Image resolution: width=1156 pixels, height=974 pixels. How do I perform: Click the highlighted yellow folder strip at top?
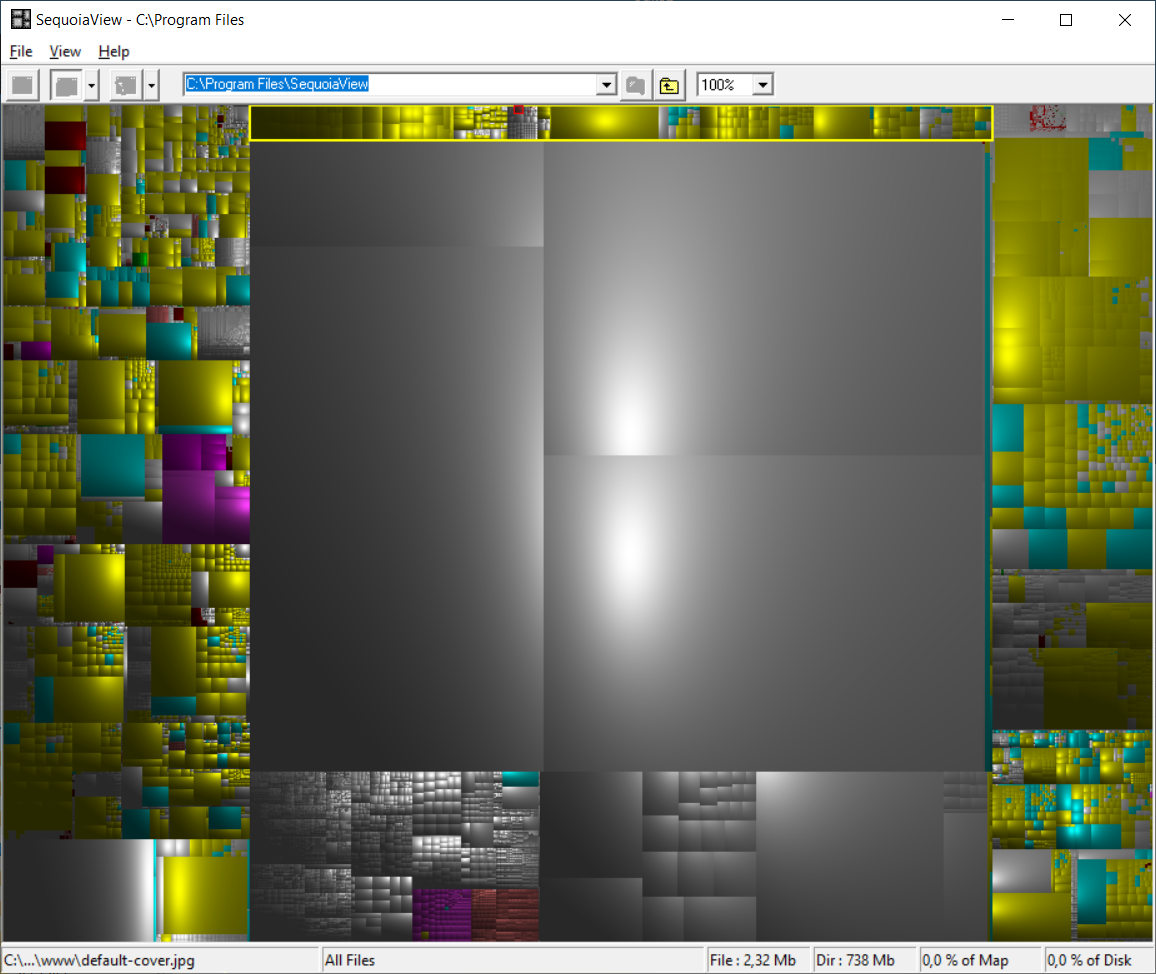coord(620,122)
